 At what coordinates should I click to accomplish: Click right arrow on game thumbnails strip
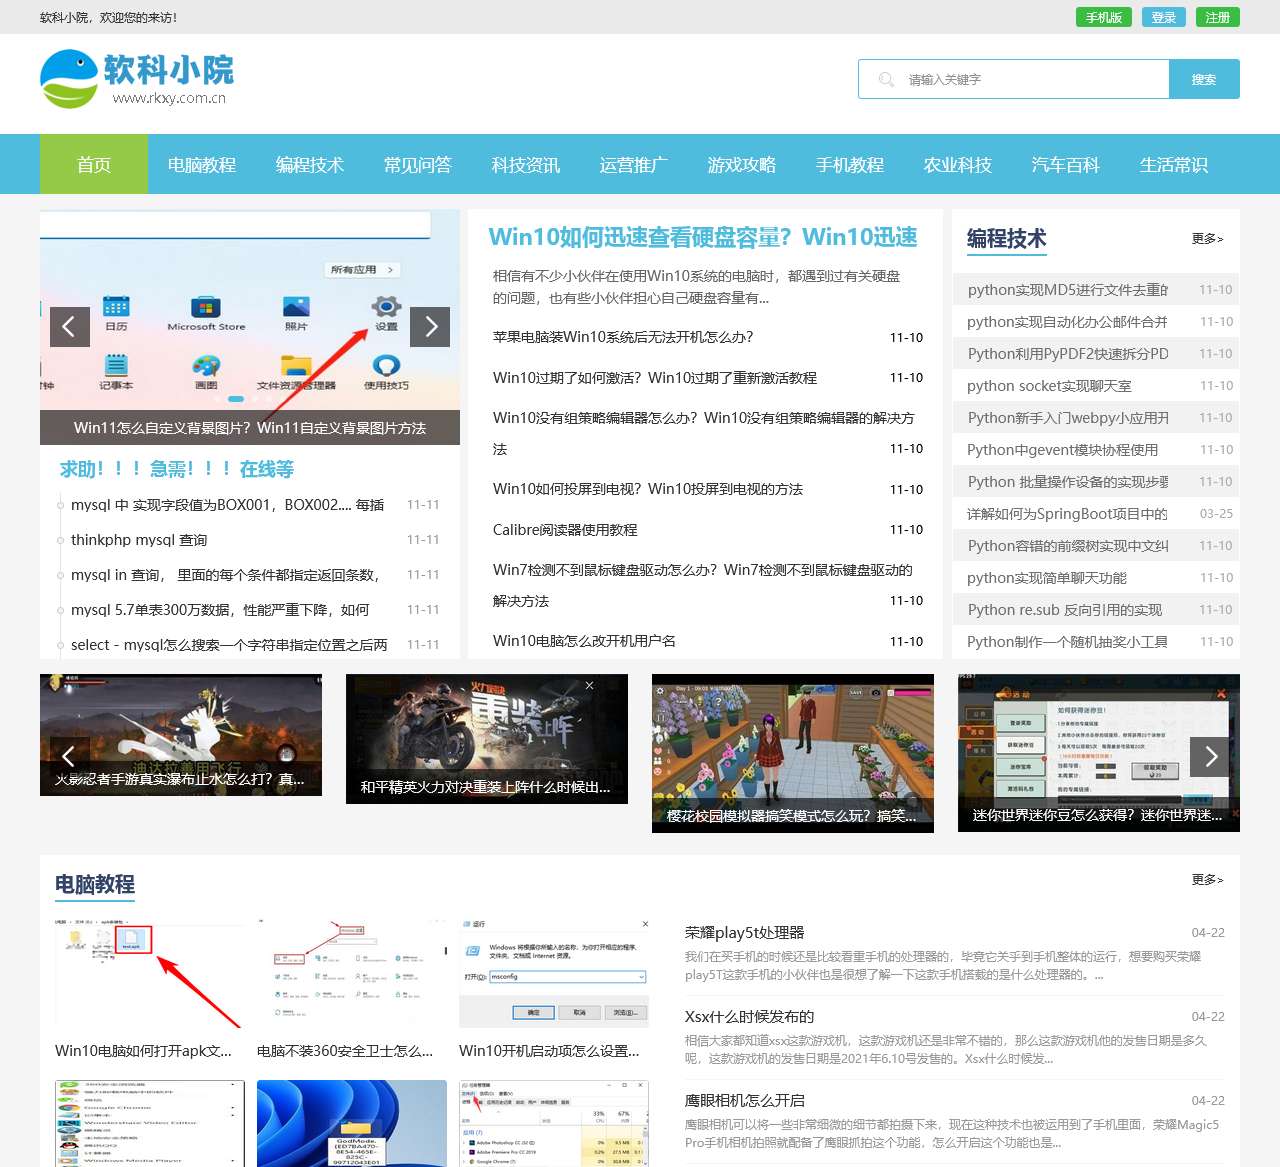pyautogui.click(x=1210, y=756)
